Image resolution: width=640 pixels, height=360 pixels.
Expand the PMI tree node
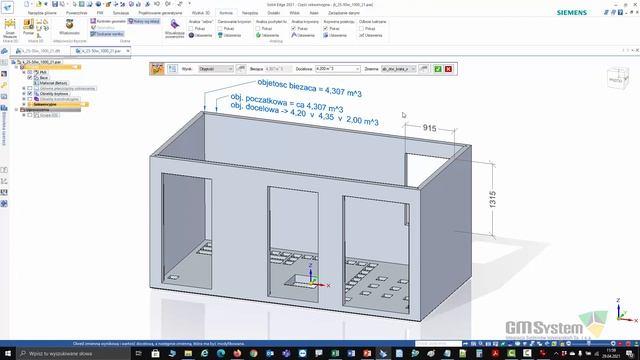click(x=24, y=72)
